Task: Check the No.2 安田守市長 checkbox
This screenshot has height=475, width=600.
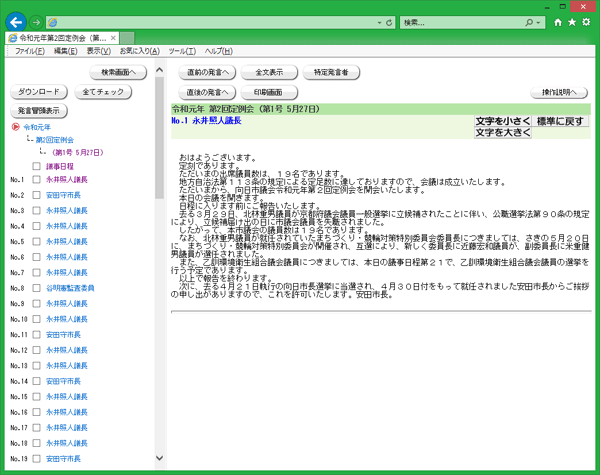Action: [36, 195]
